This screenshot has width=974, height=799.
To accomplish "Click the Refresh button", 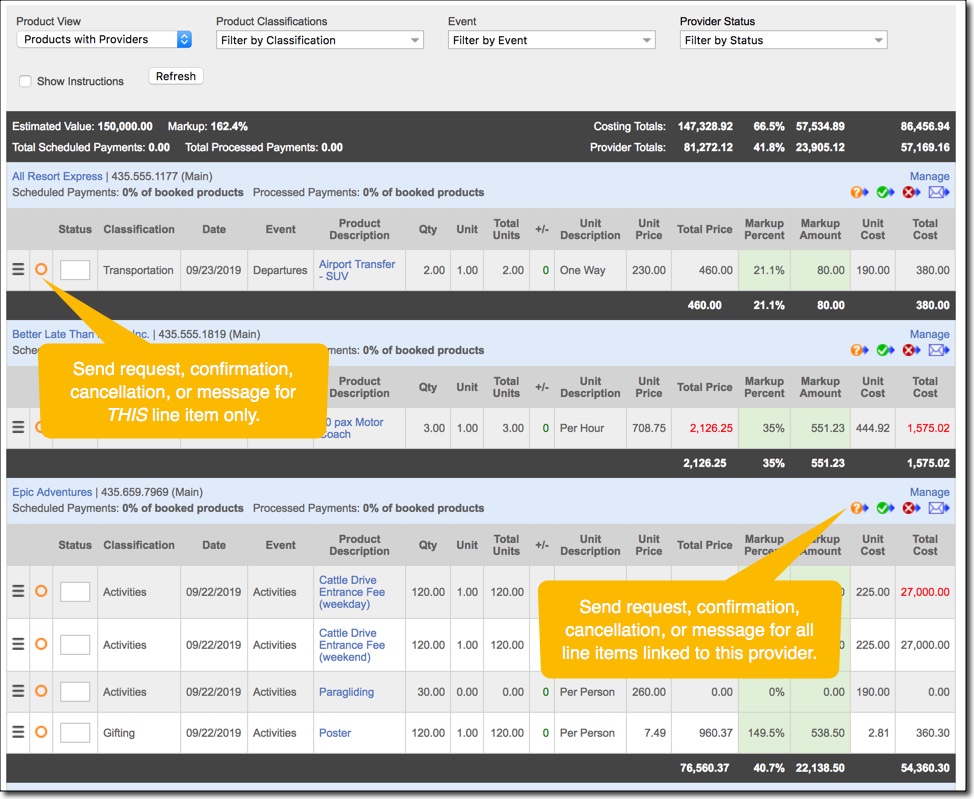I will pyautogui.click(x=176, y=76).
